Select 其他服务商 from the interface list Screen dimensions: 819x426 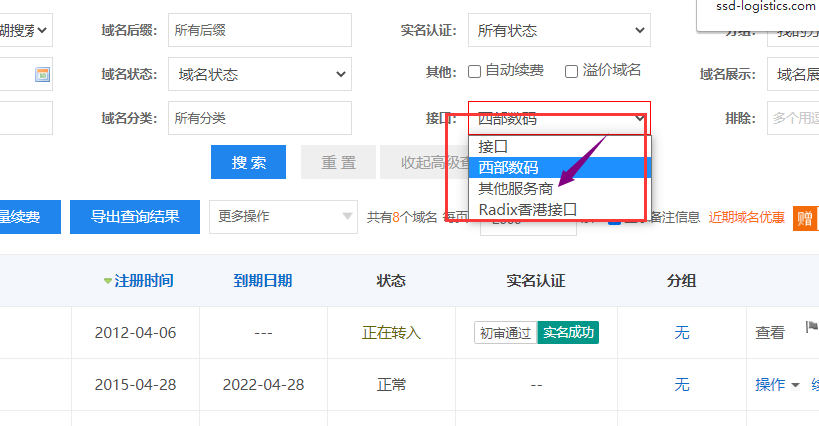pyautogui.click(x=515, y=188)
